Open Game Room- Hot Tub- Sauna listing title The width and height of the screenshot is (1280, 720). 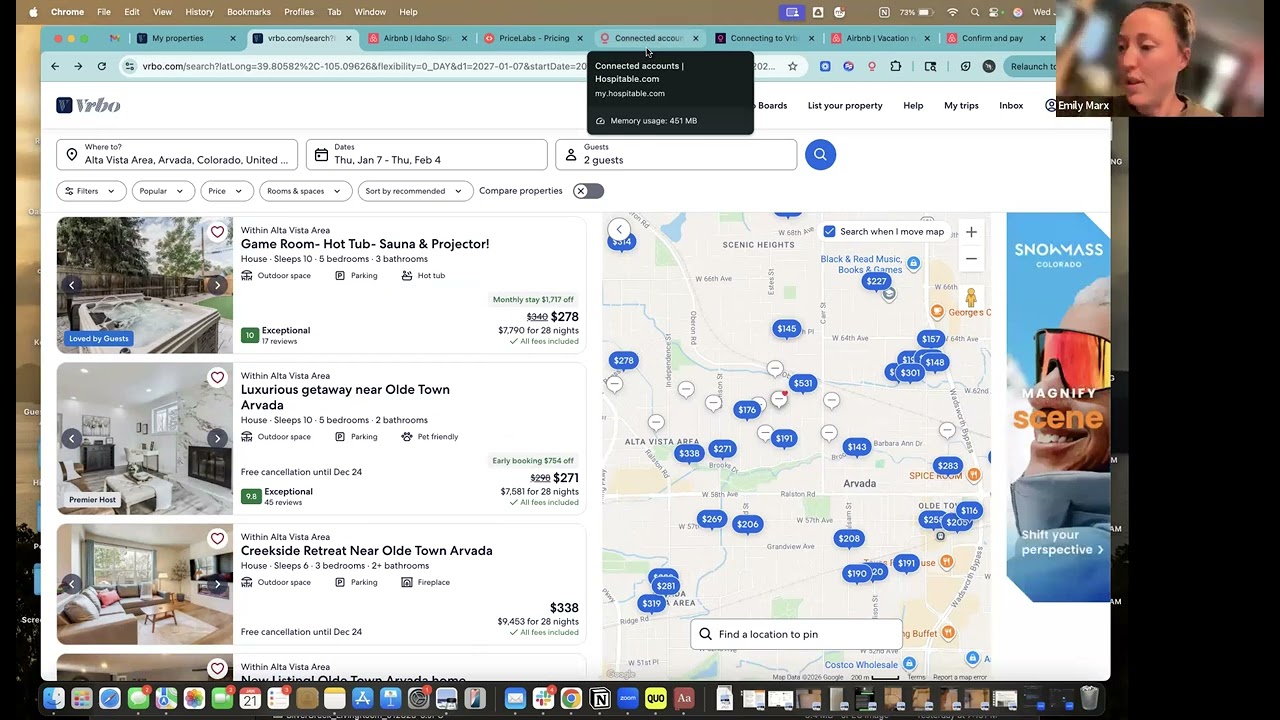[365, 244]
